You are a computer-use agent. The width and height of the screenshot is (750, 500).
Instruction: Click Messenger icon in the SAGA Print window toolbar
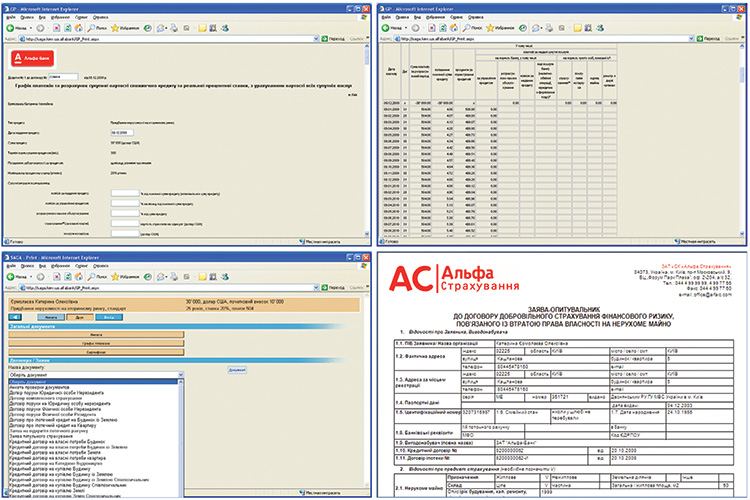(225, 277)
